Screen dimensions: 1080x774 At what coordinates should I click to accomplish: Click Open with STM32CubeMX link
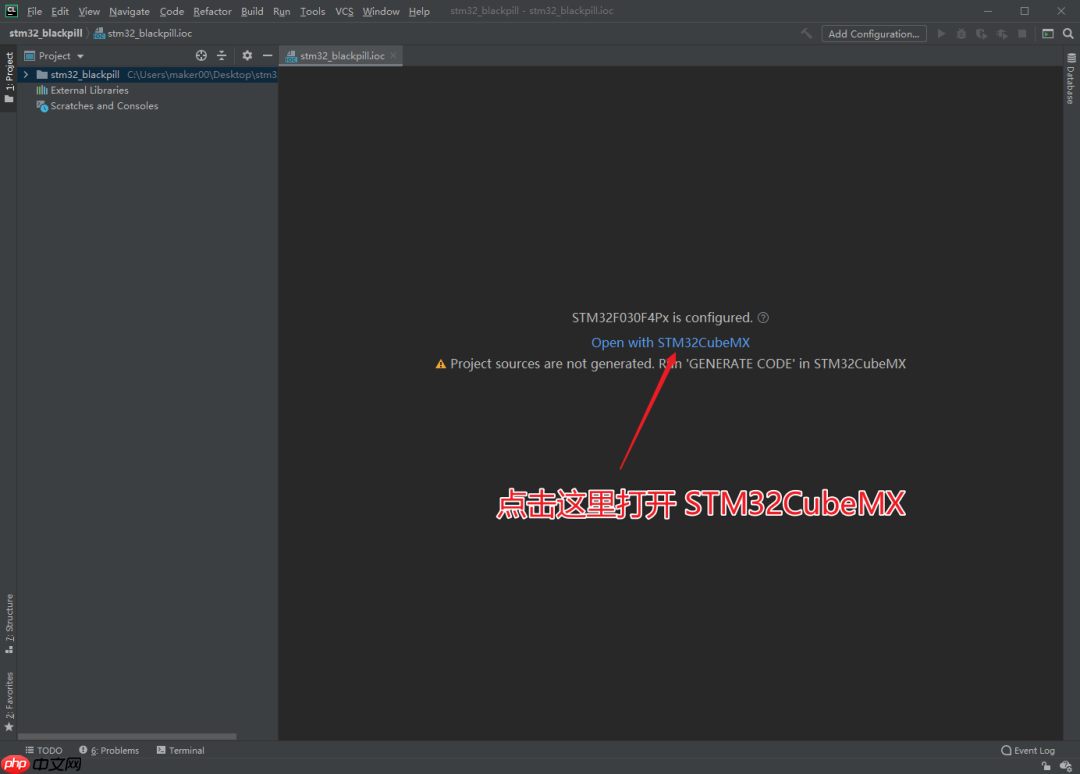pos(670,342)
